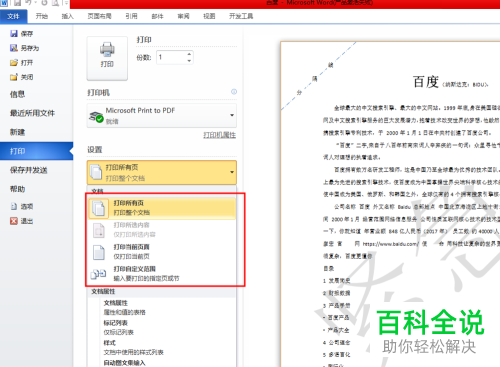Click the red 退出 exit icon
The width and height of the screenshot is (500, 367).
14,221
